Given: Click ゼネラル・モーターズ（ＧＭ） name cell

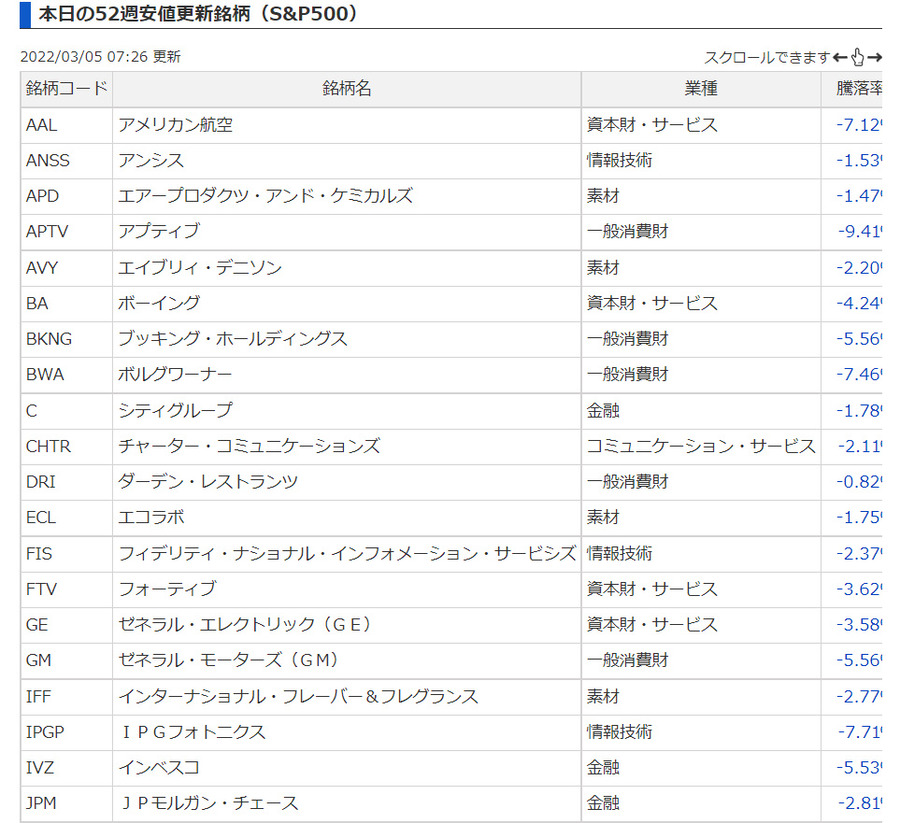Looking at the screenshot, I should point(347,661).
